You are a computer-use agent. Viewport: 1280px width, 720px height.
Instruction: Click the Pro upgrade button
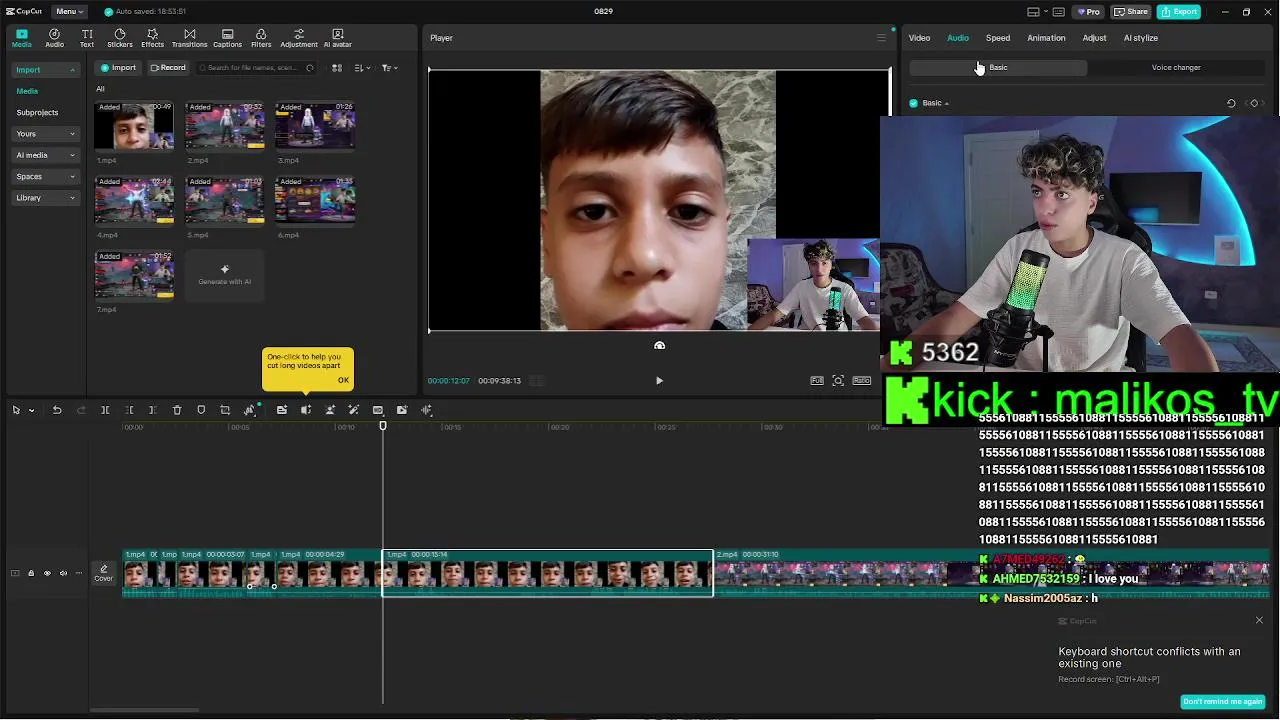click(x=1088, y=12)
